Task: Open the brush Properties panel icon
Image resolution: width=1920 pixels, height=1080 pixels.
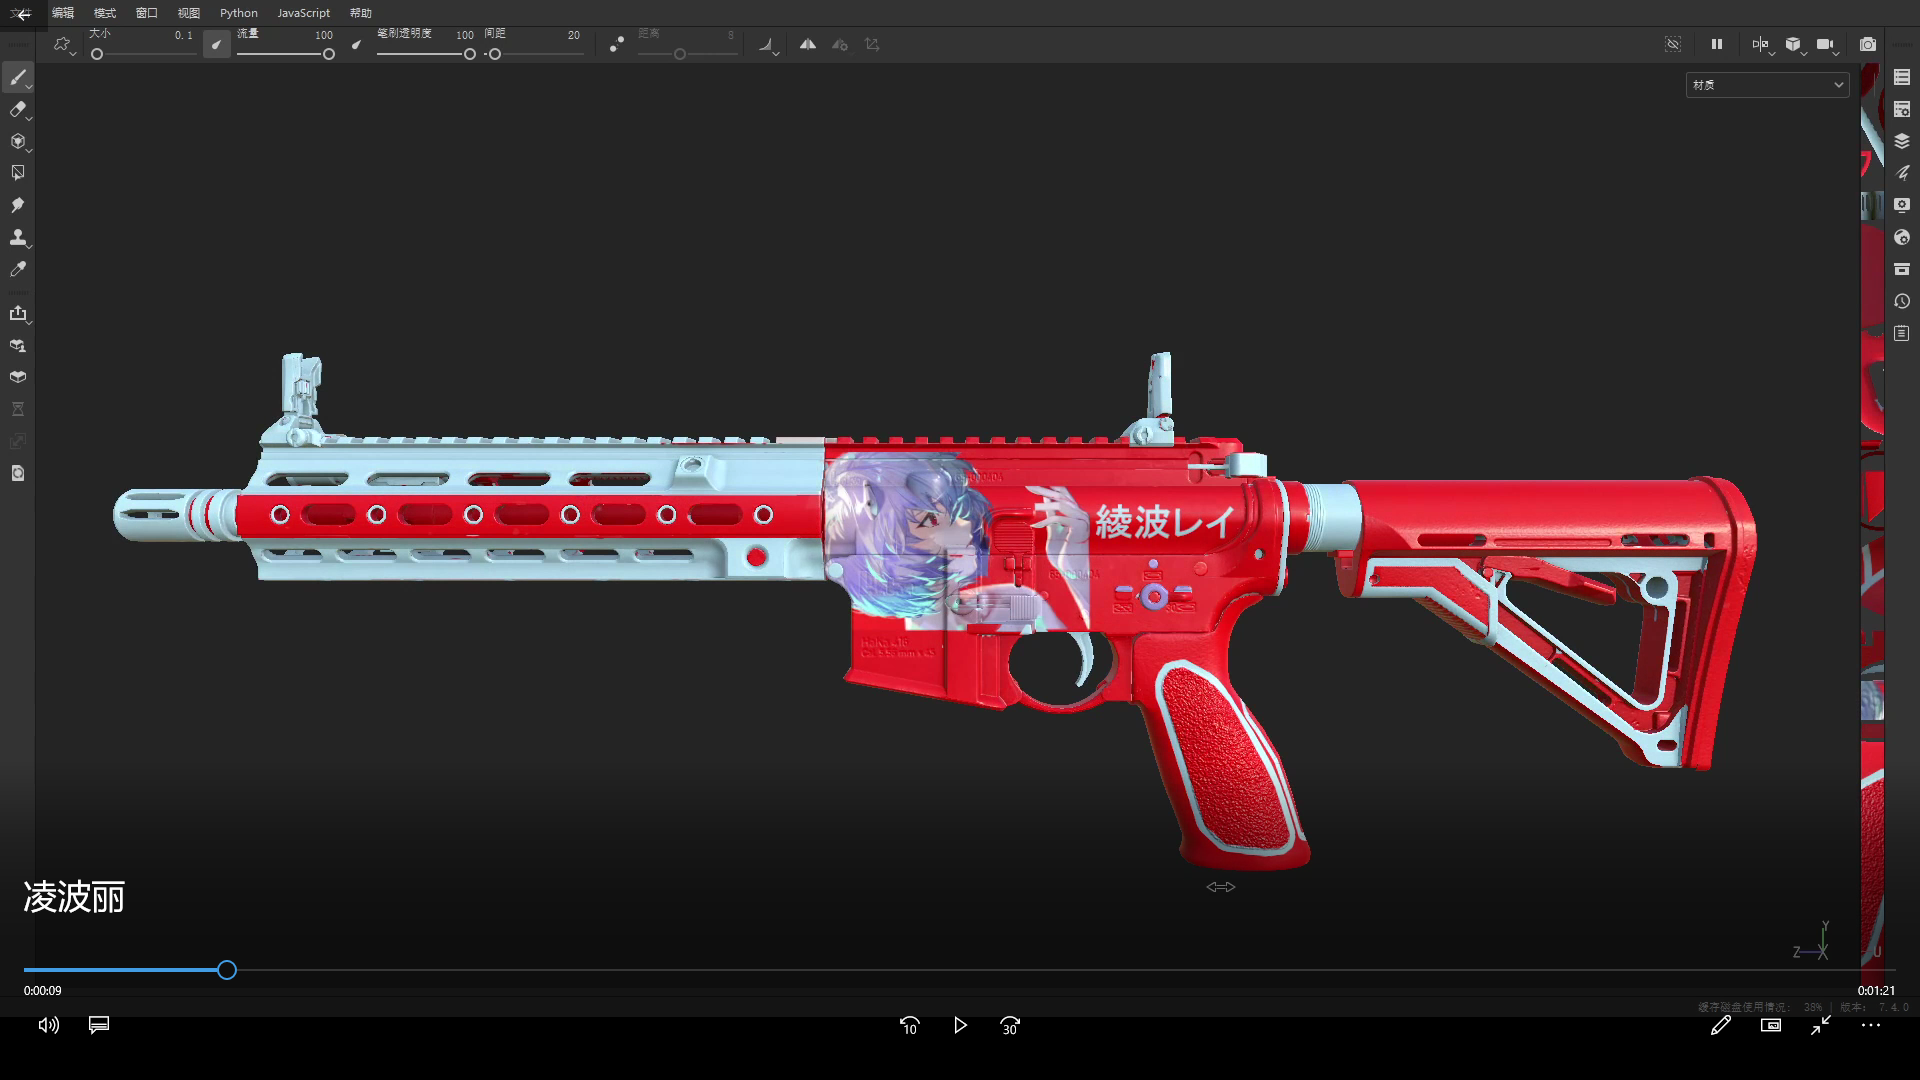Action: 1902,173
